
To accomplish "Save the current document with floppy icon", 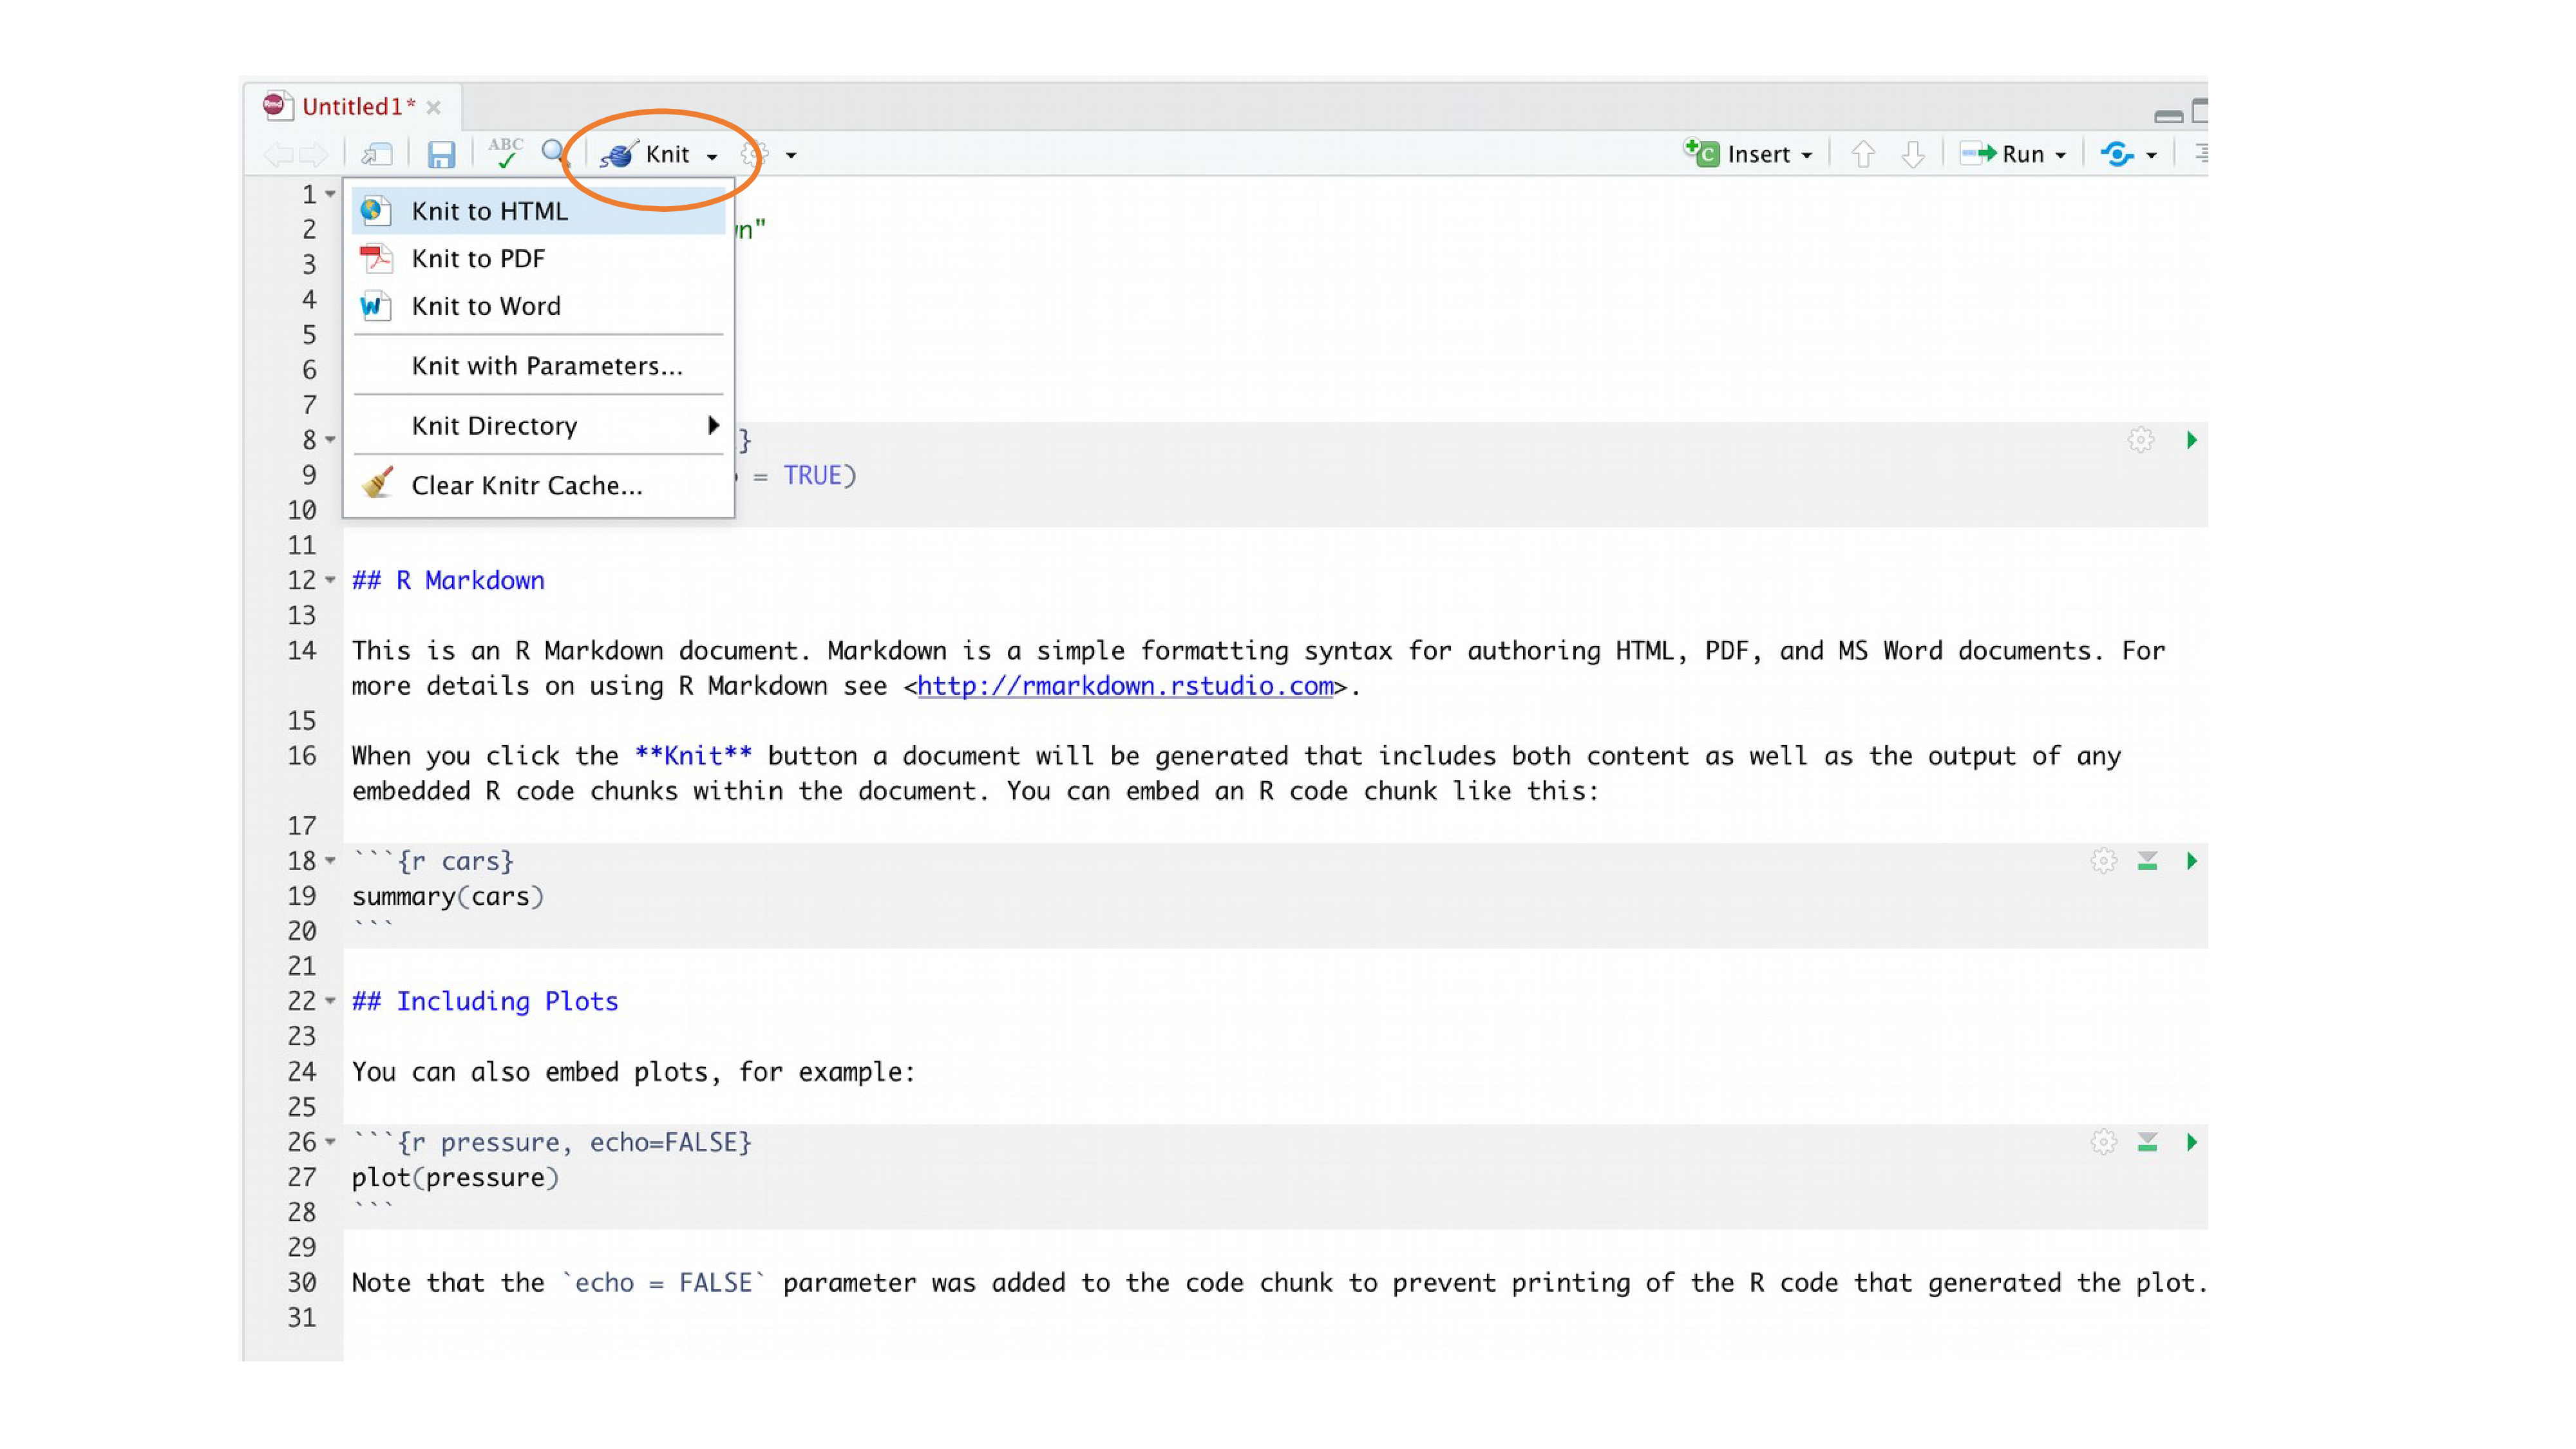I will (x=441, y=154).
